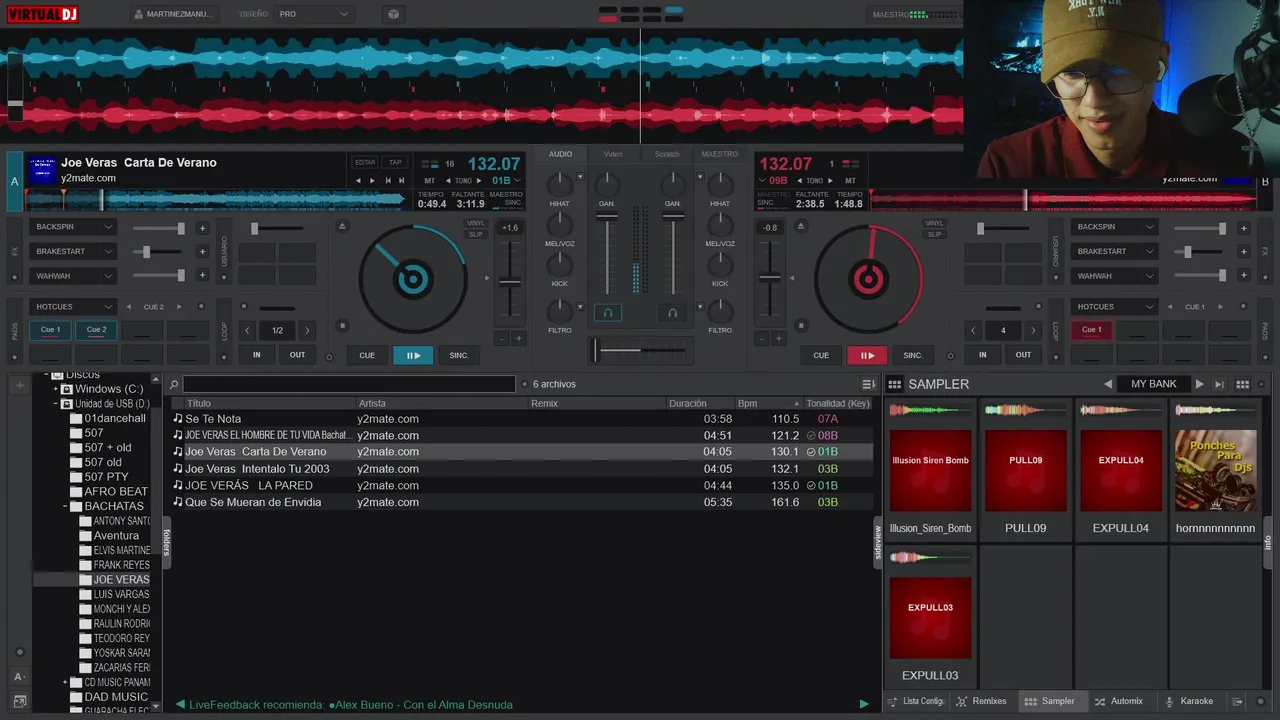The width and height of the screenshot is (1280, 720).
Task: Go to previous sampler bank arrow
Action: click(x=1108, y=384)
